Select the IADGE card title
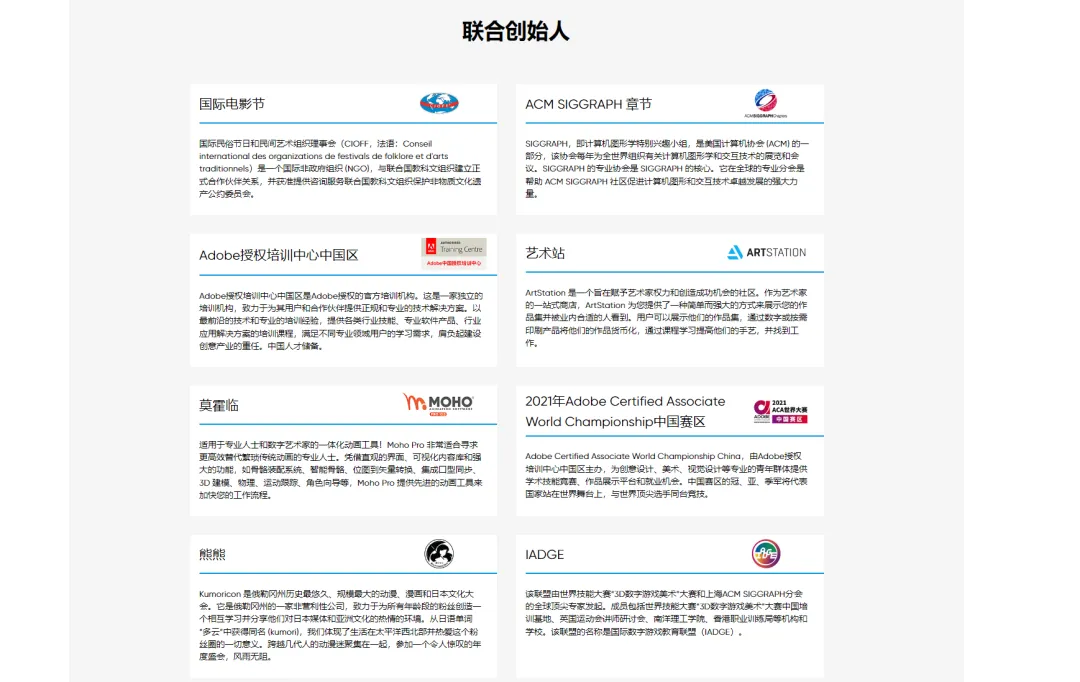Image resolution: width=1080 pixels, height=682 pixels. [x=544, y=555]
